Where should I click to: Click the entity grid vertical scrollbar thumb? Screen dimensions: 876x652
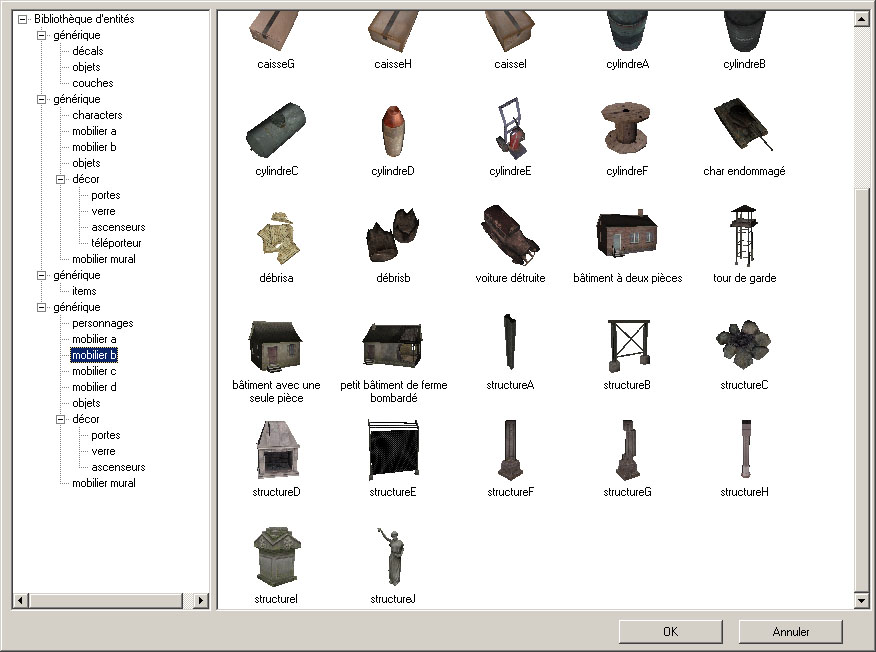pos(861,391)
